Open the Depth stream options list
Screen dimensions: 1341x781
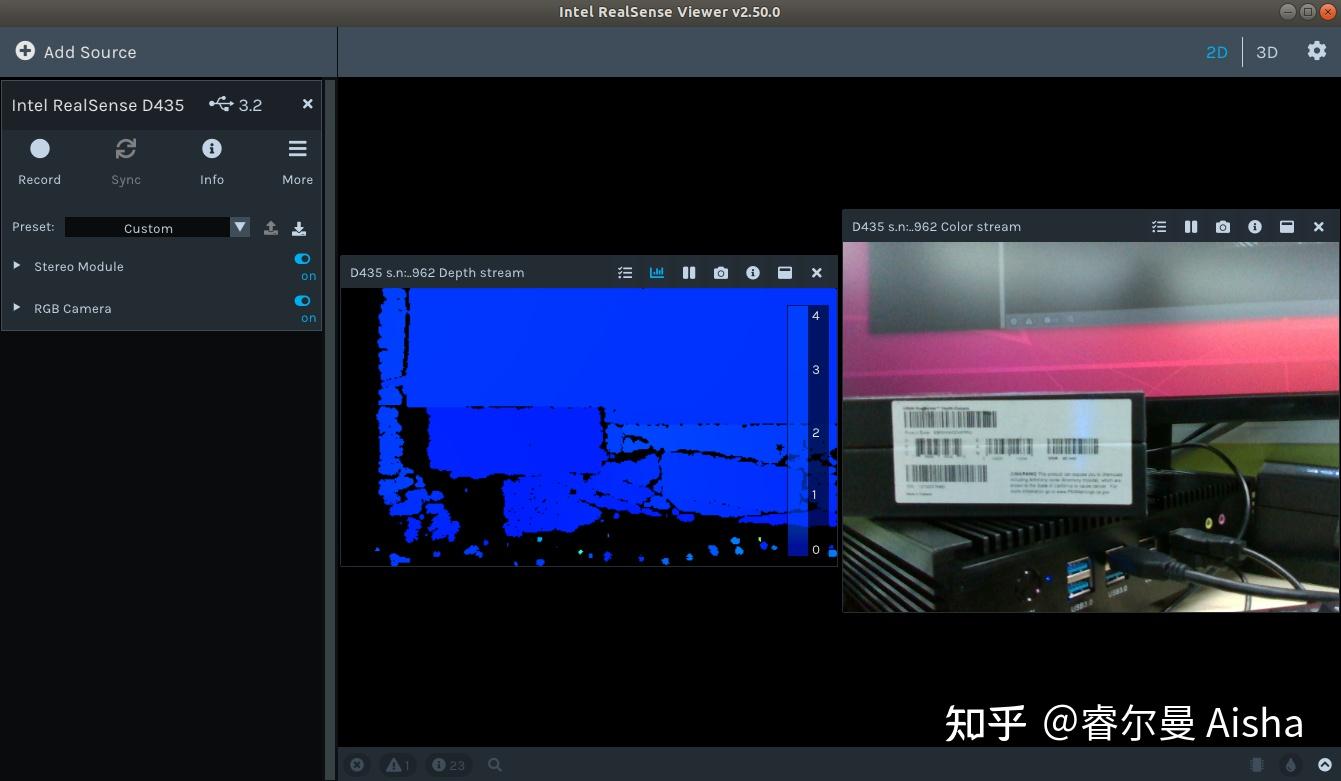[625, 272]
